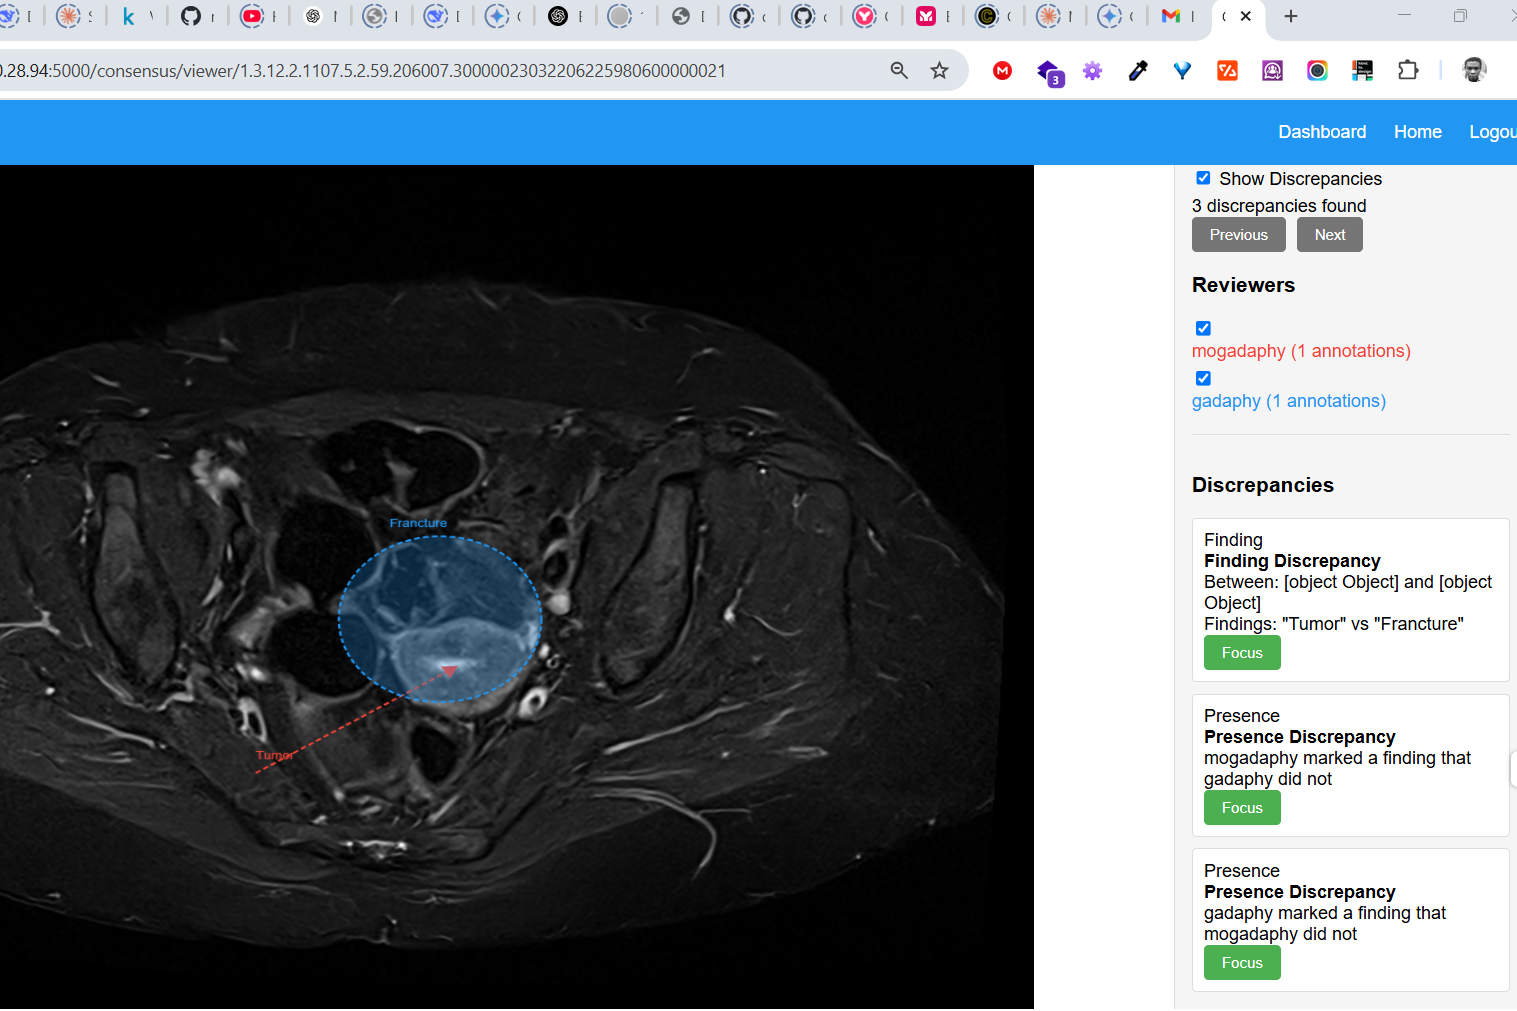Open the html.to.design extension
Viewport: 1517px width, 1011px height.
1363,71
